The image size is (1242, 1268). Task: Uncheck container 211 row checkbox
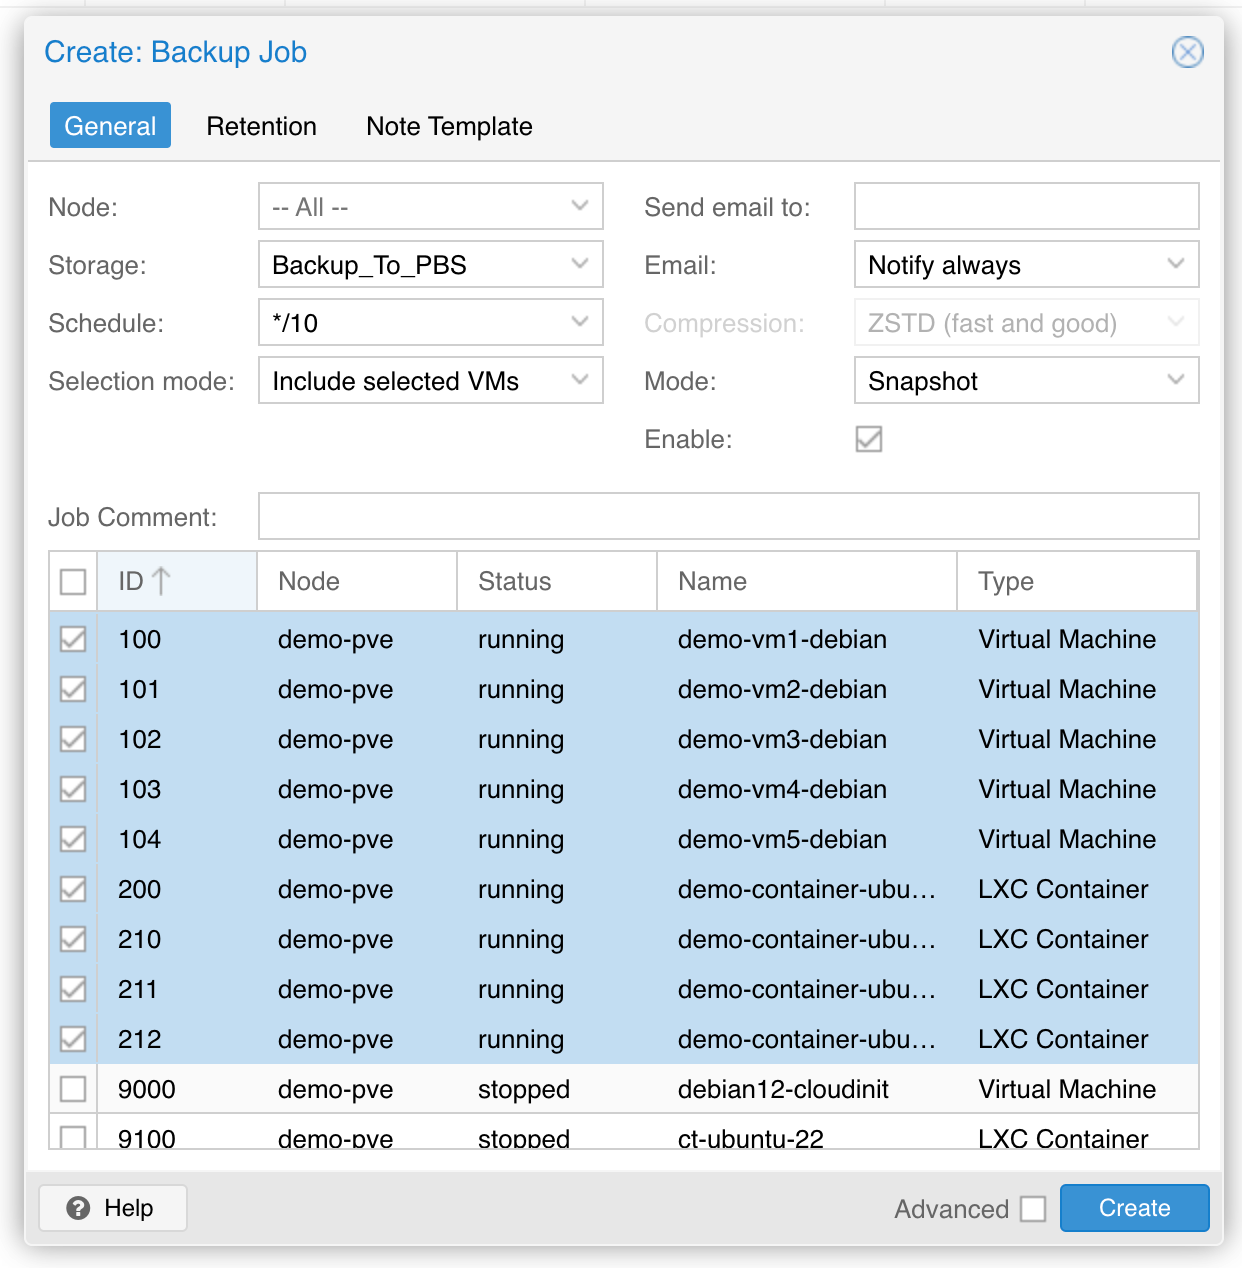tap(73, 989)
